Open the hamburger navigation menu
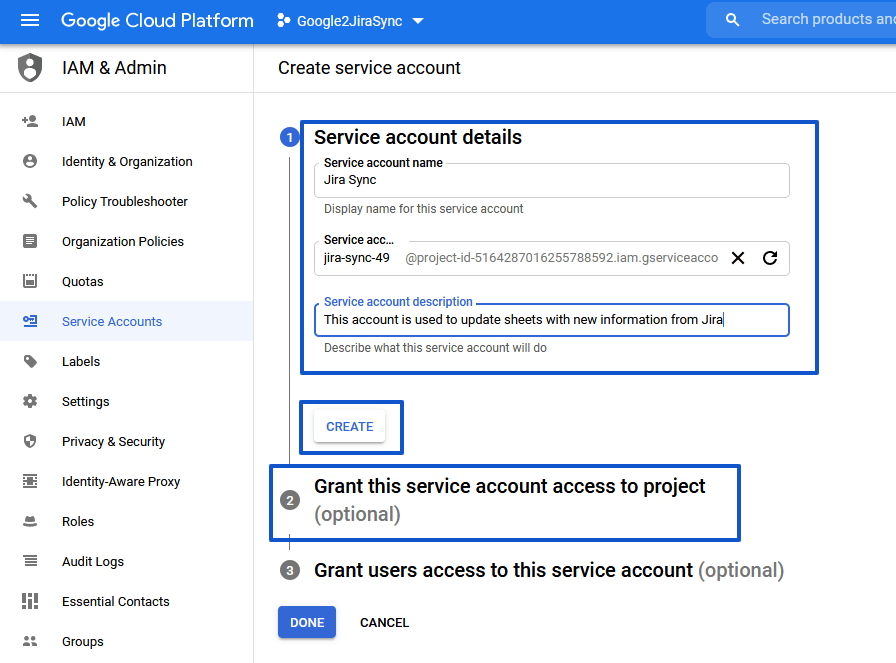The image size is (896, 663). (x=30, y=21)
